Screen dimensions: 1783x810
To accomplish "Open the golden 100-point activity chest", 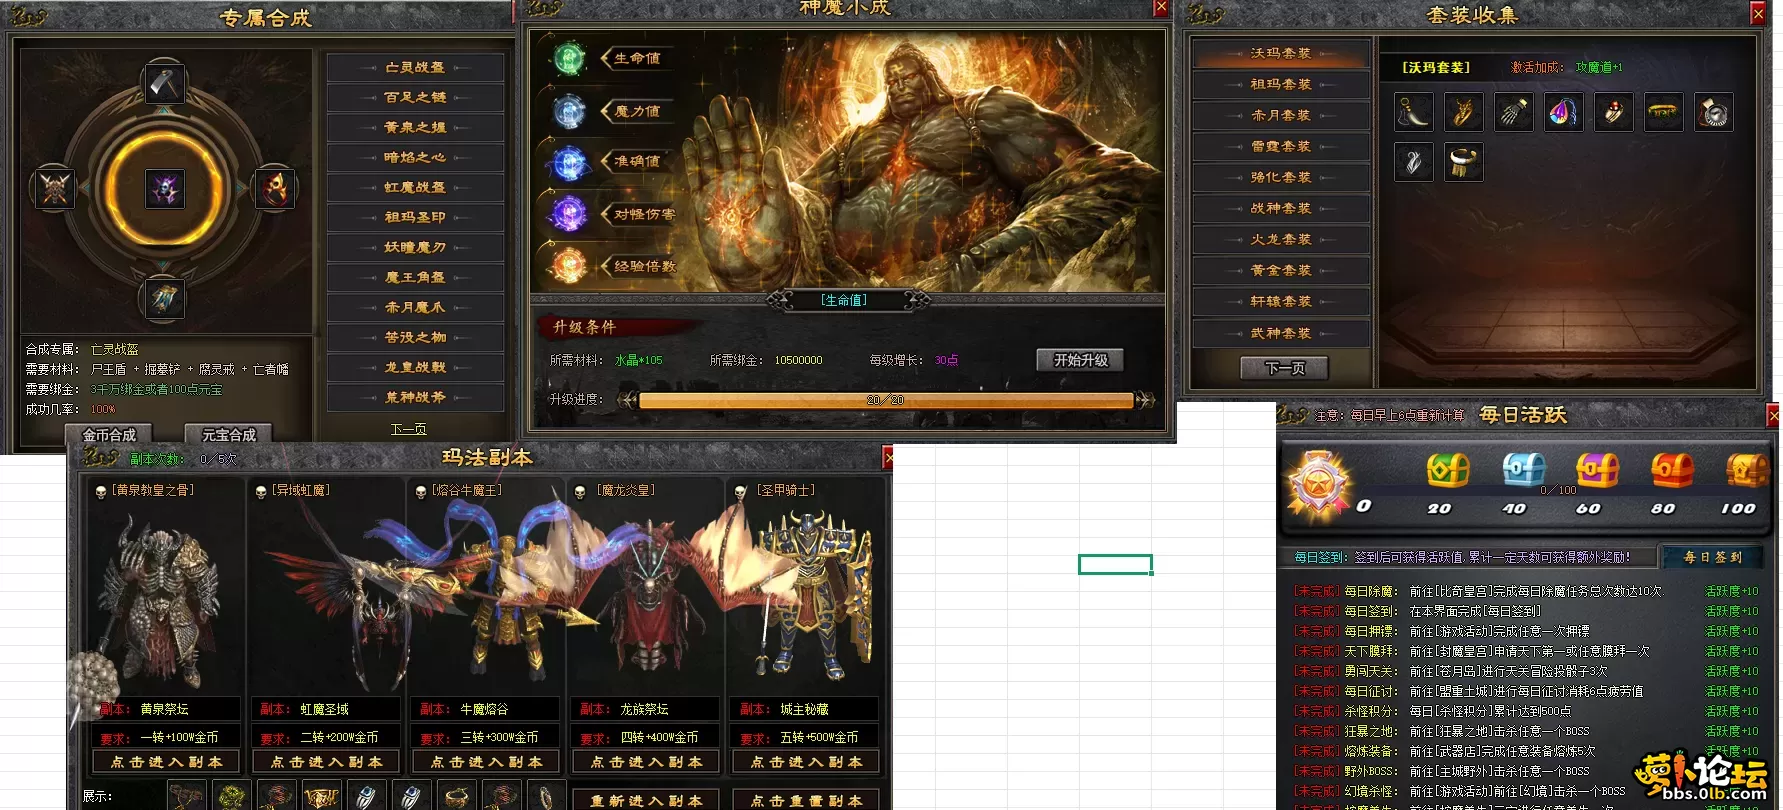I will coord(1747,470).
